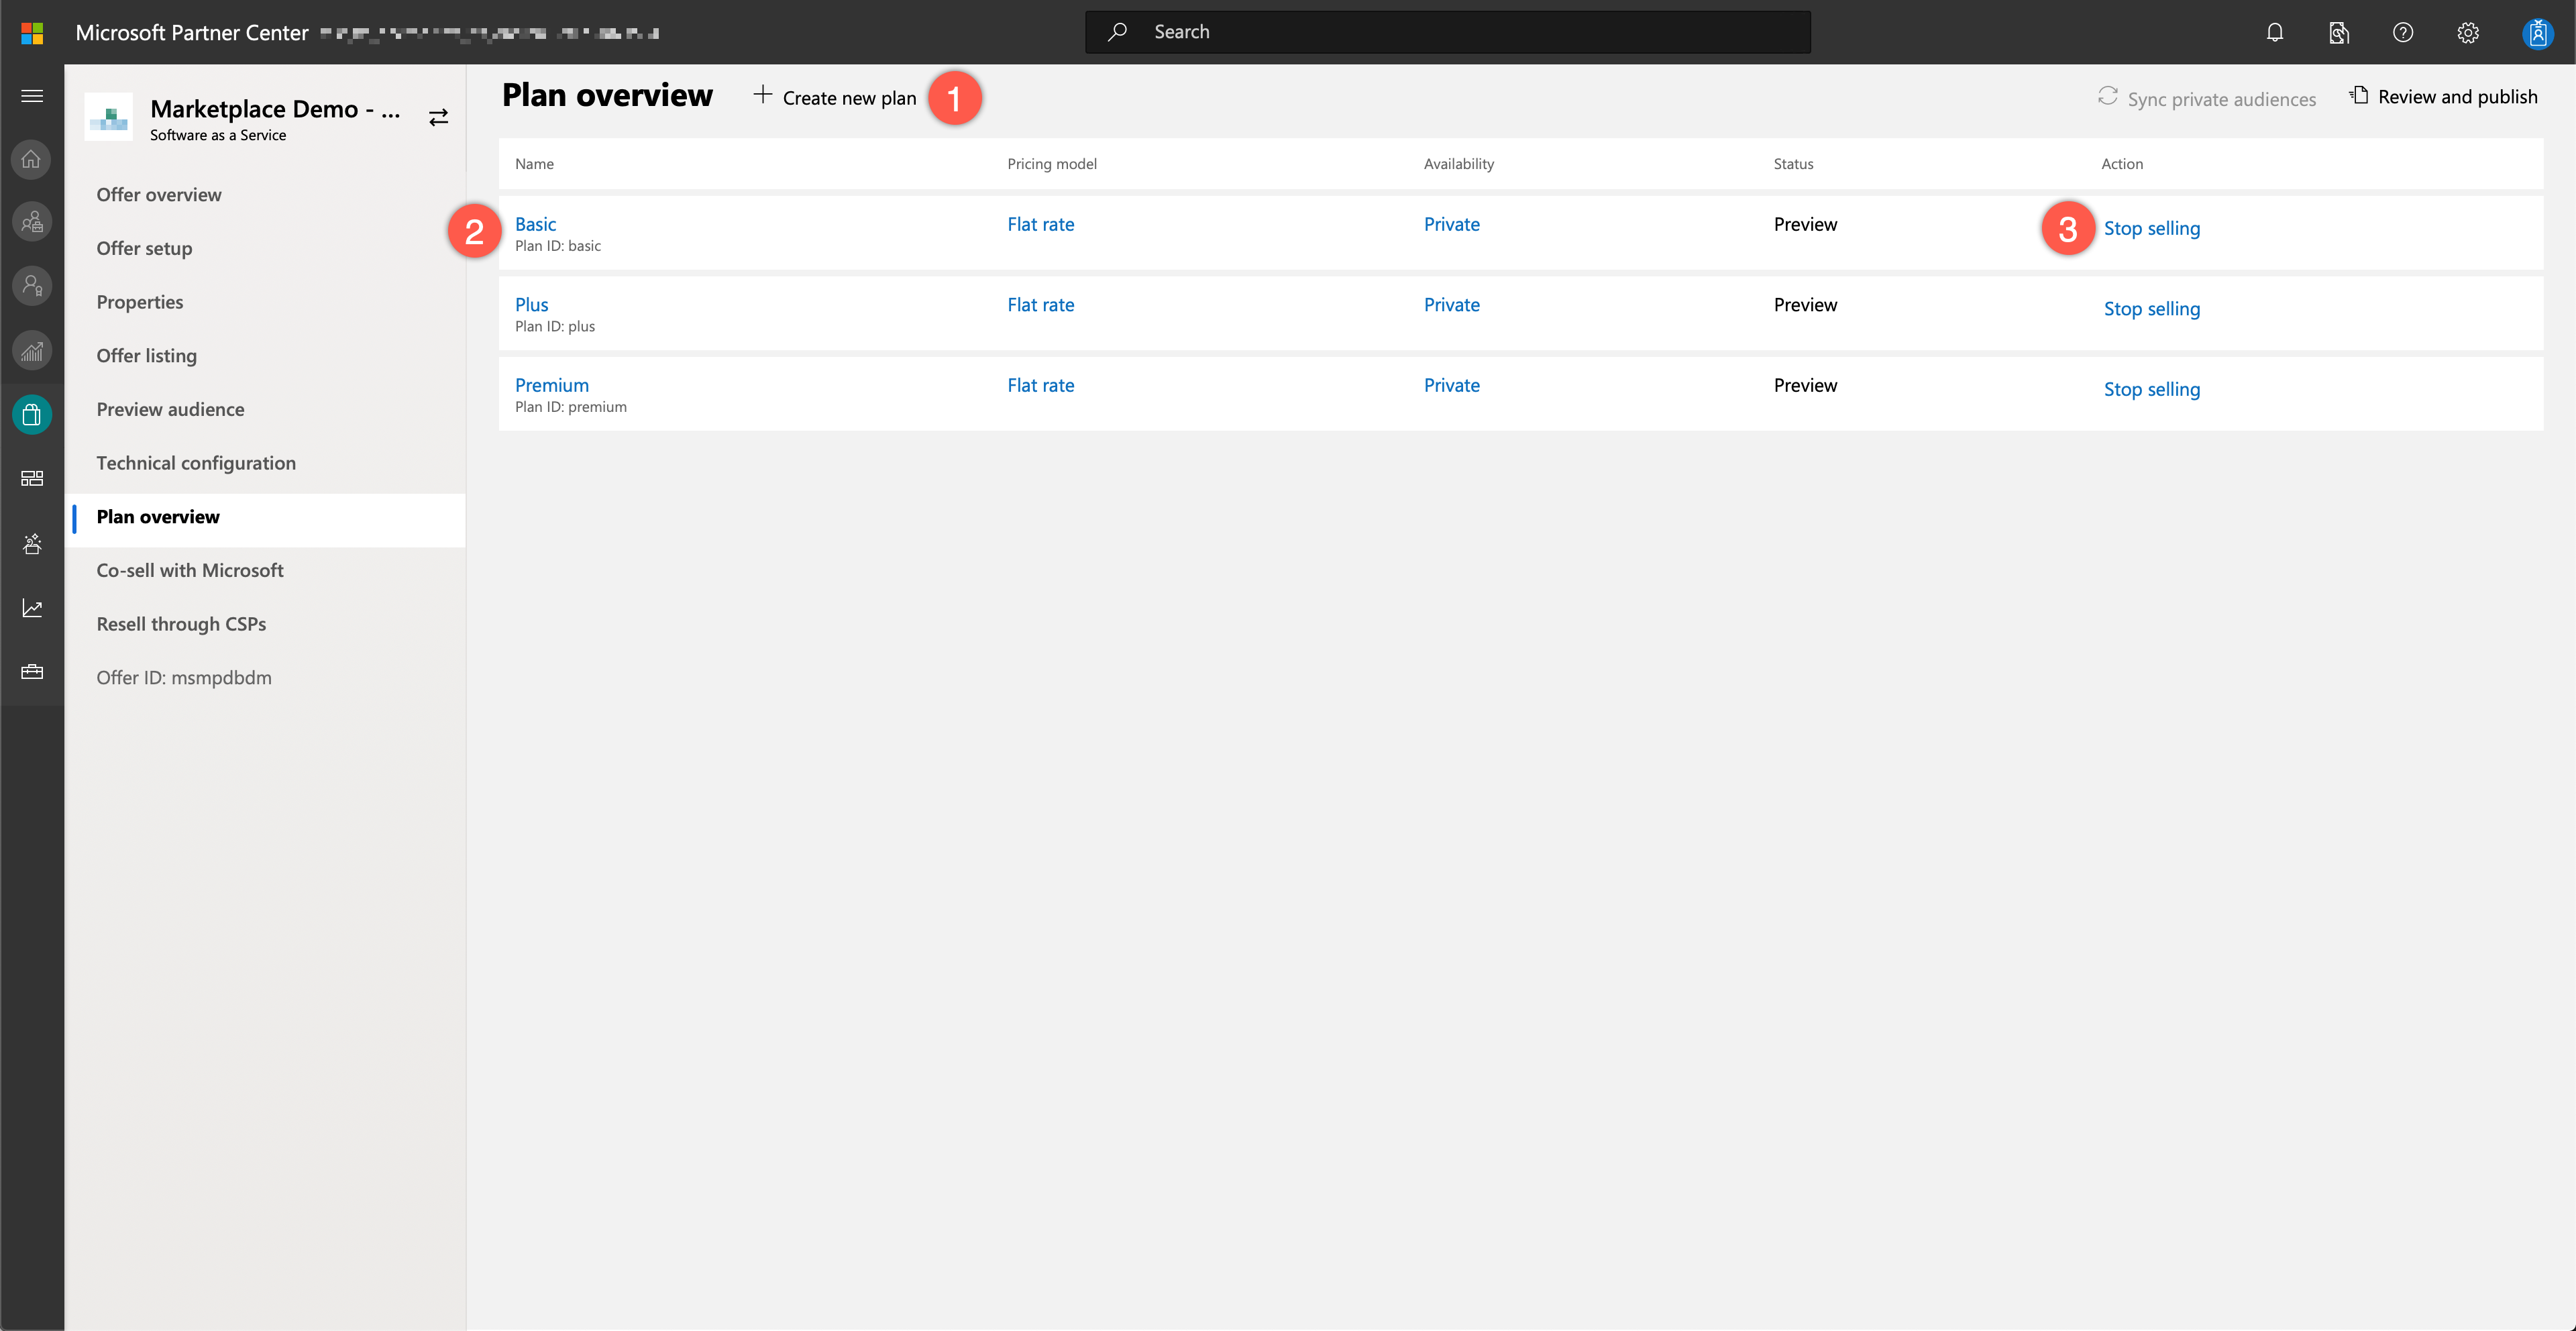
Task: Click the notifications bell icon
Action: coord(2274,32)
